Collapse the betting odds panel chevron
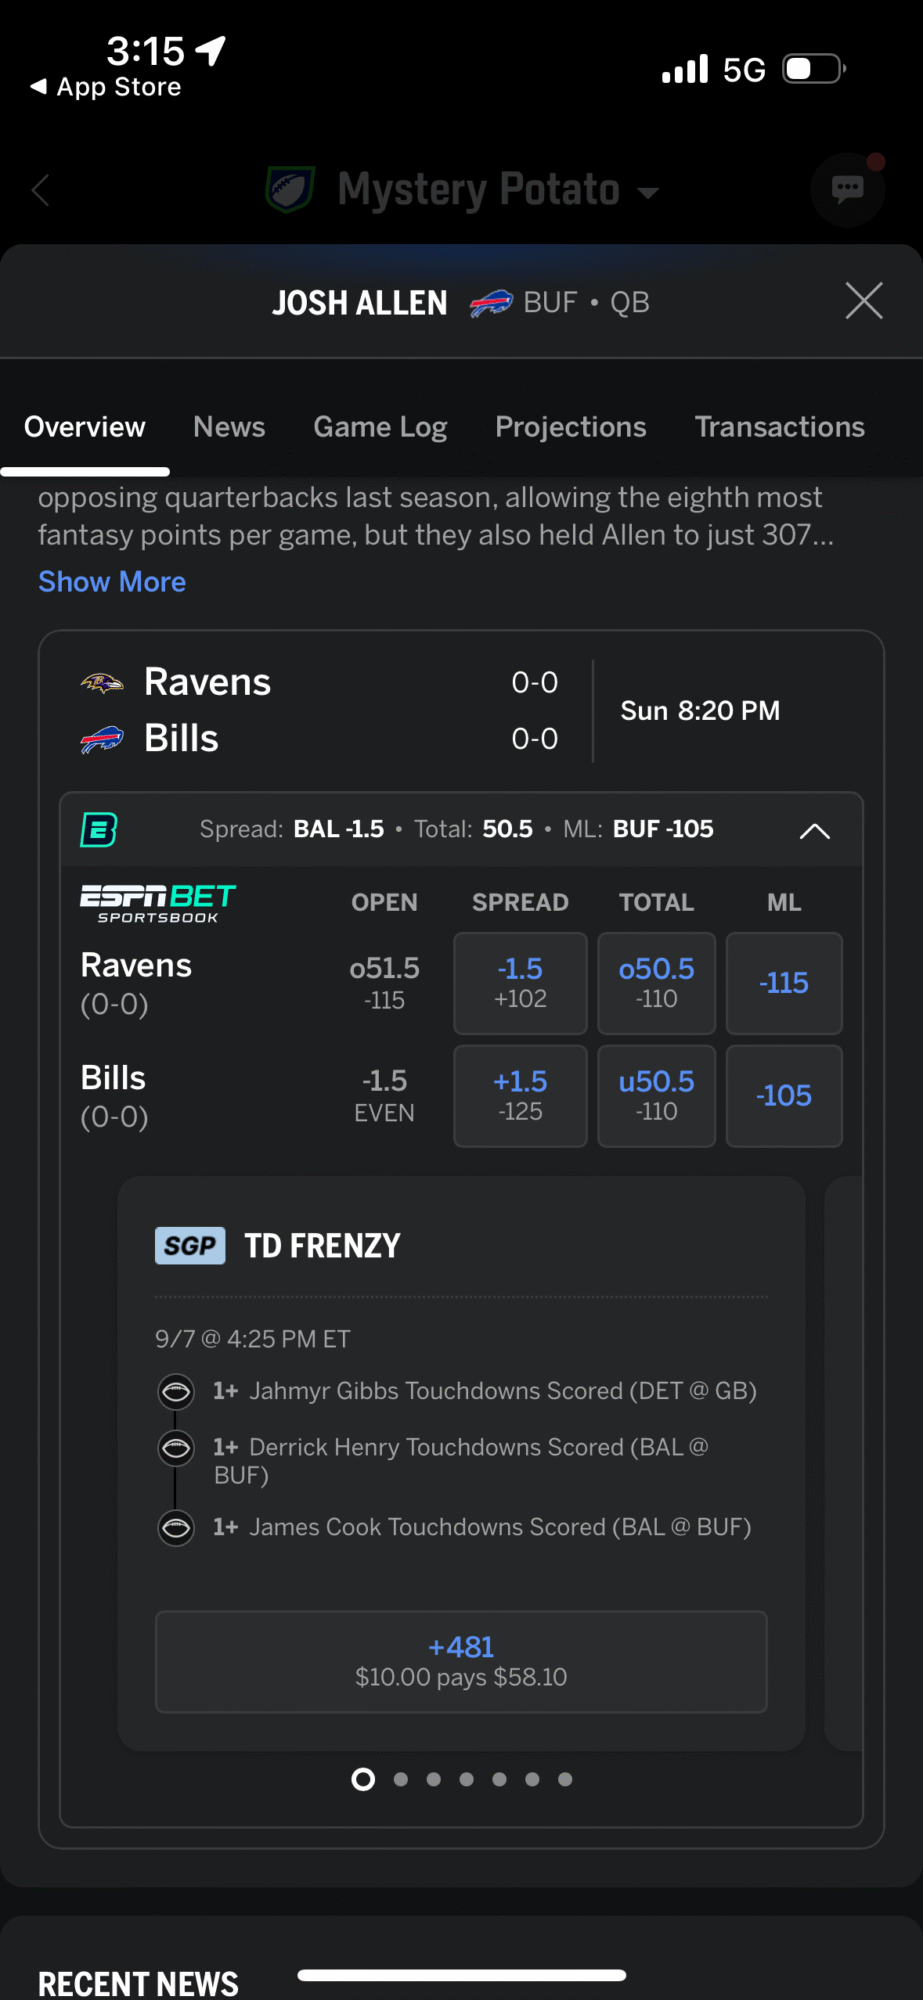 [815, 830]
